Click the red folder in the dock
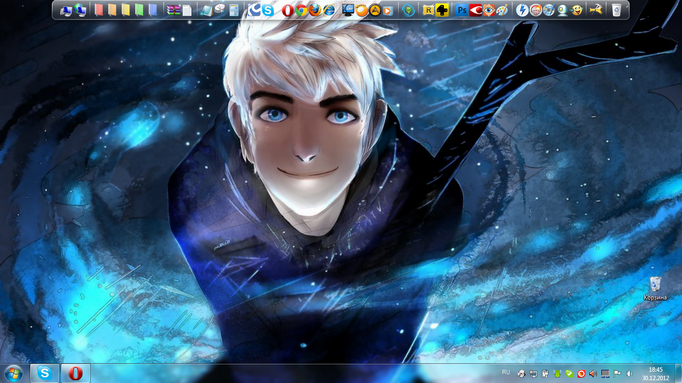 [99, 10]
